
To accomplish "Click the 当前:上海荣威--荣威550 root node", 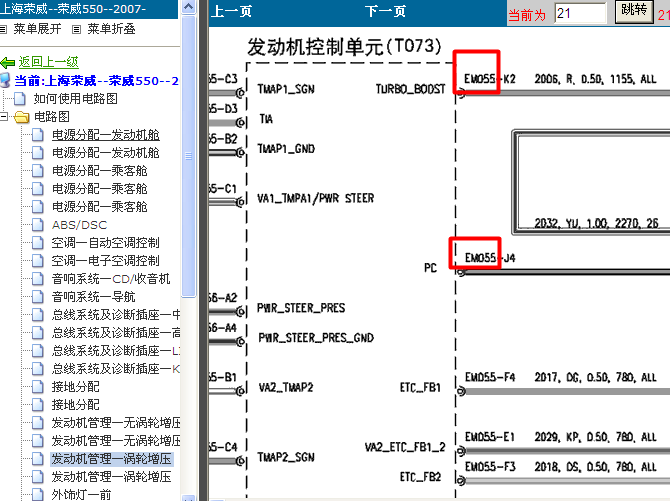I will coord(96,81).
